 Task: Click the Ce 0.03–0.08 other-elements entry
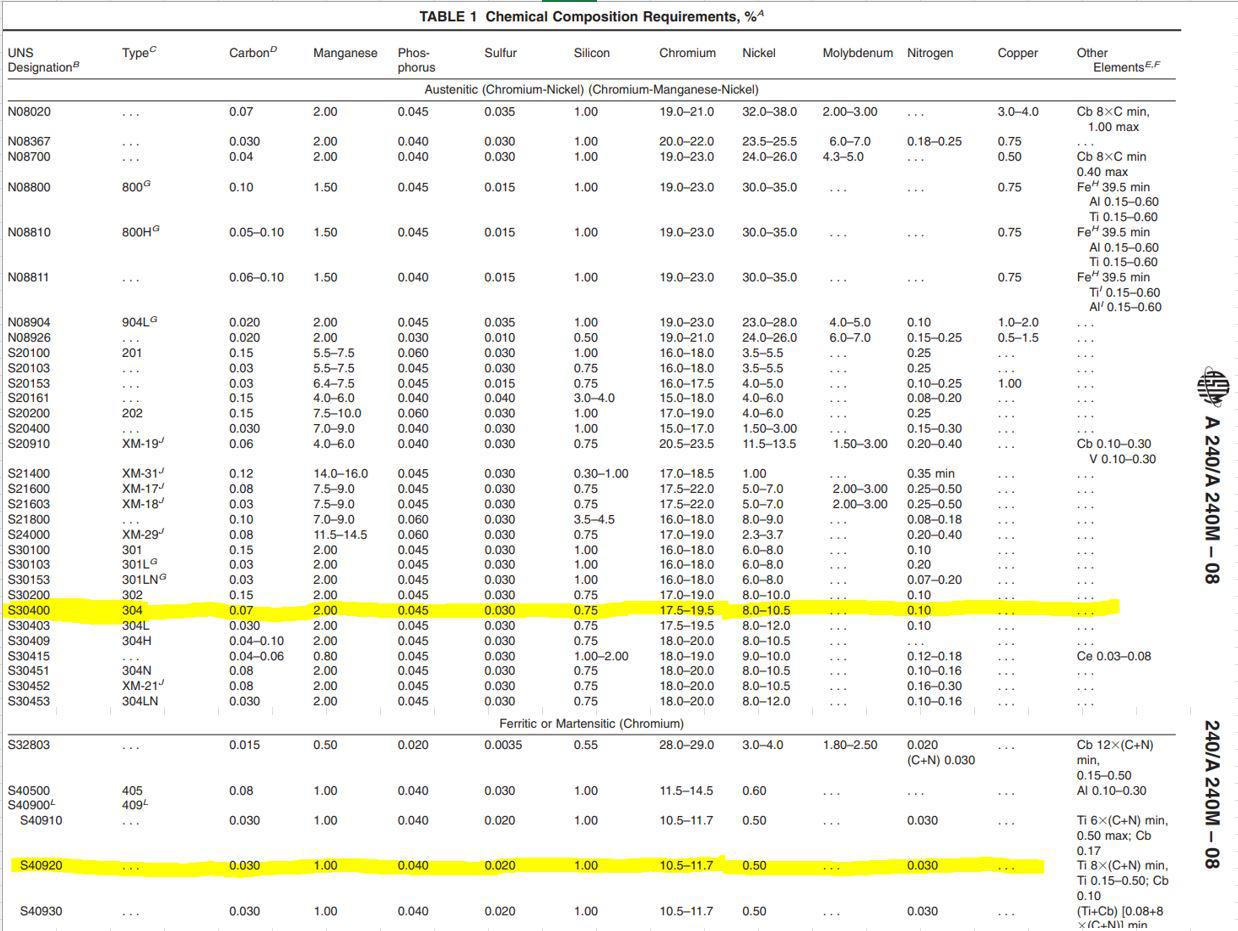(1113, 656)
